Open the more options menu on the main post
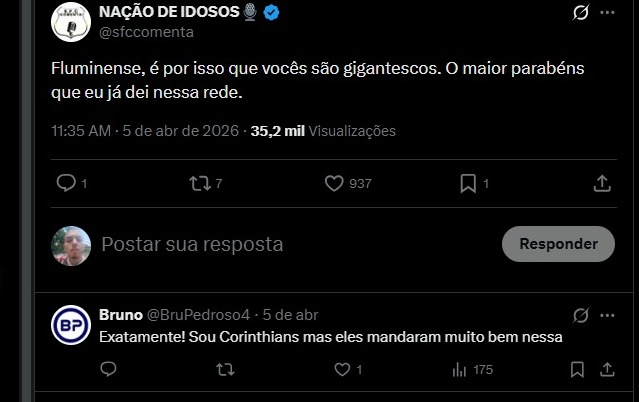This screenshot has height=402, width=639. click(607, 13)
